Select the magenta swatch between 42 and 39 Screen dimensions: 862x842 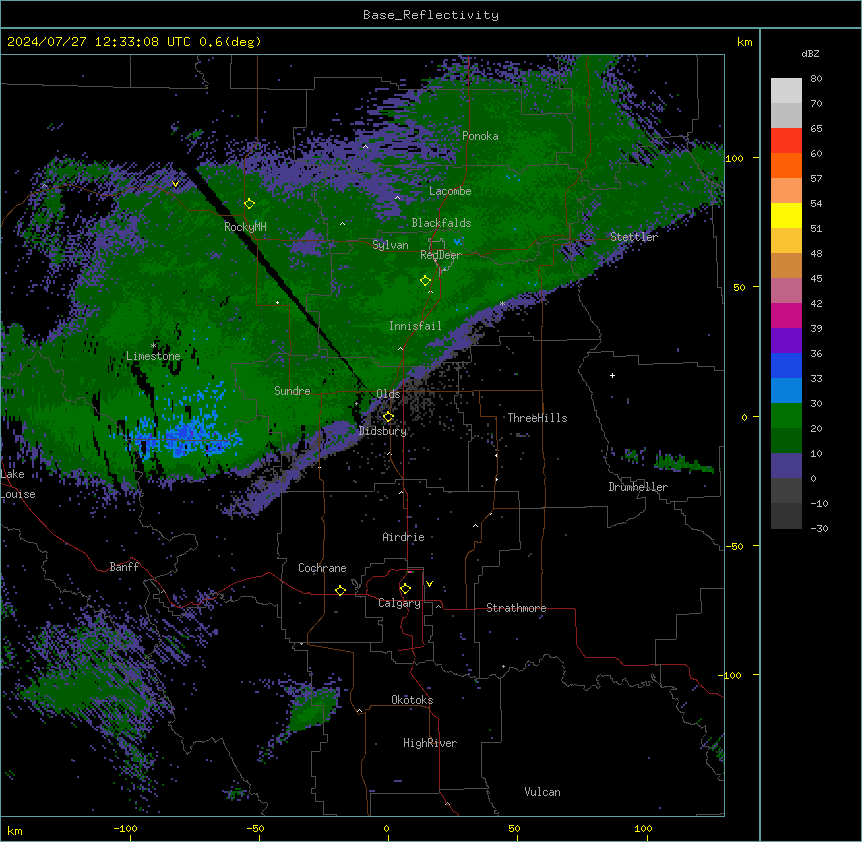[x=786, y=316]
